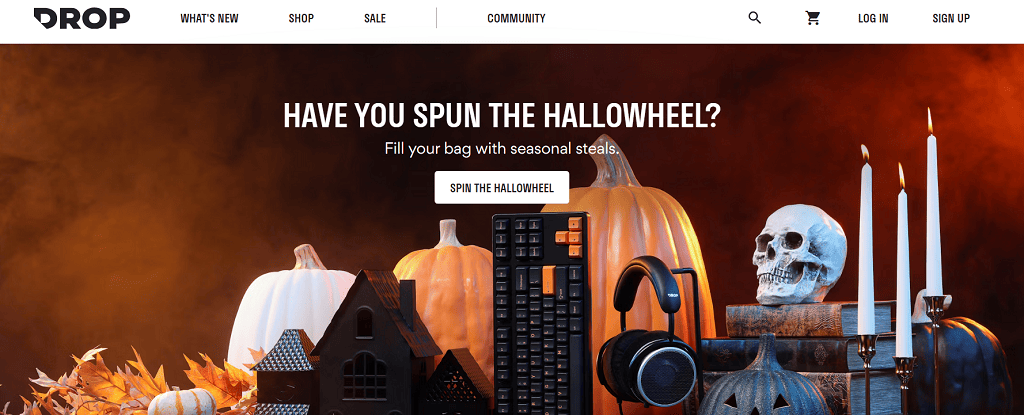Open the search magnifier icon
The height and width of the screenshot is (415, 1024).
(x=754, y=18)
